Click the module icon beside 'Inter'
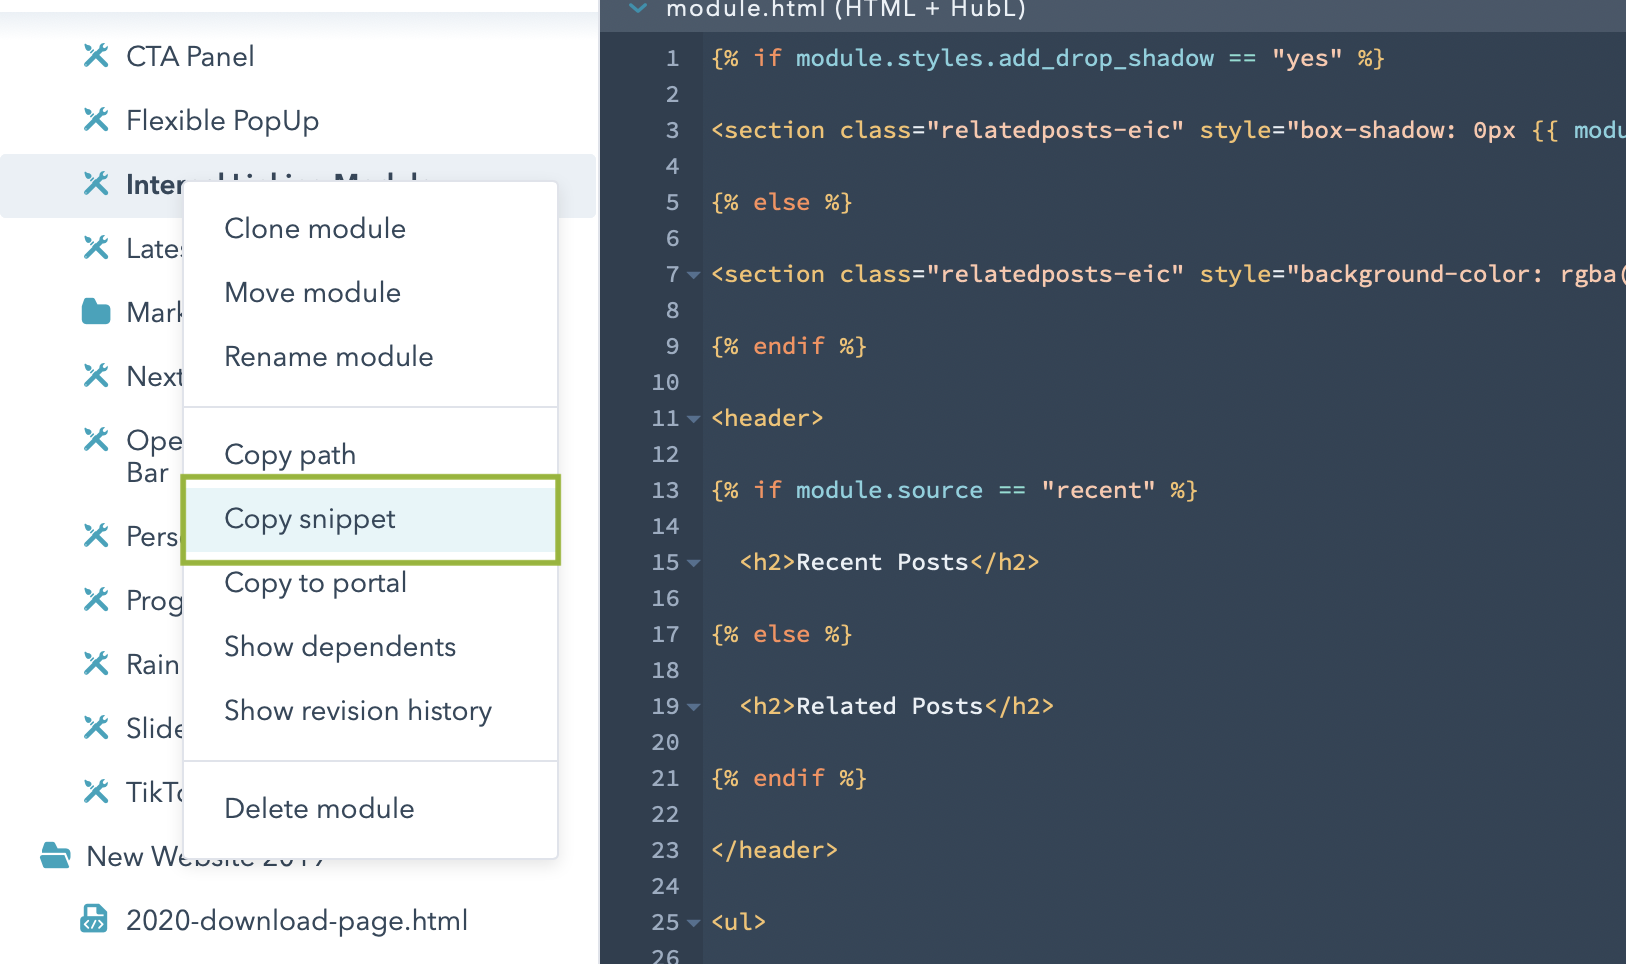The width and height of the screenshot is (1626, 964). (x=96, y=184)
